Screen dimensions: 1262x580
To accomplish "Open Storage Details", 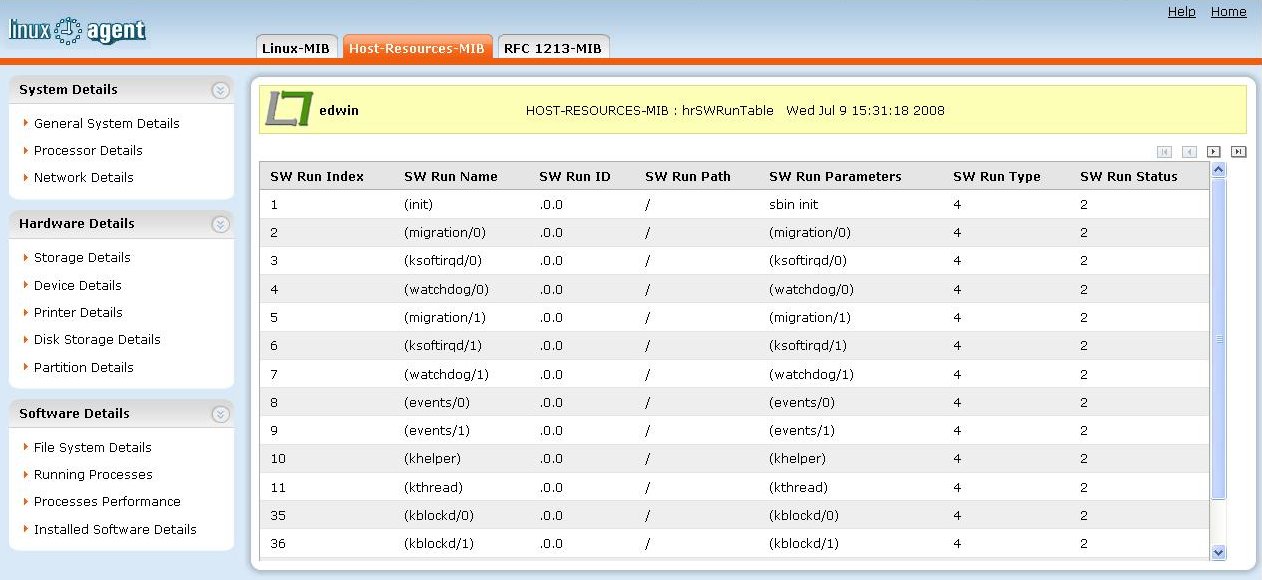I will pyautogui.click(x=82, y=258).
